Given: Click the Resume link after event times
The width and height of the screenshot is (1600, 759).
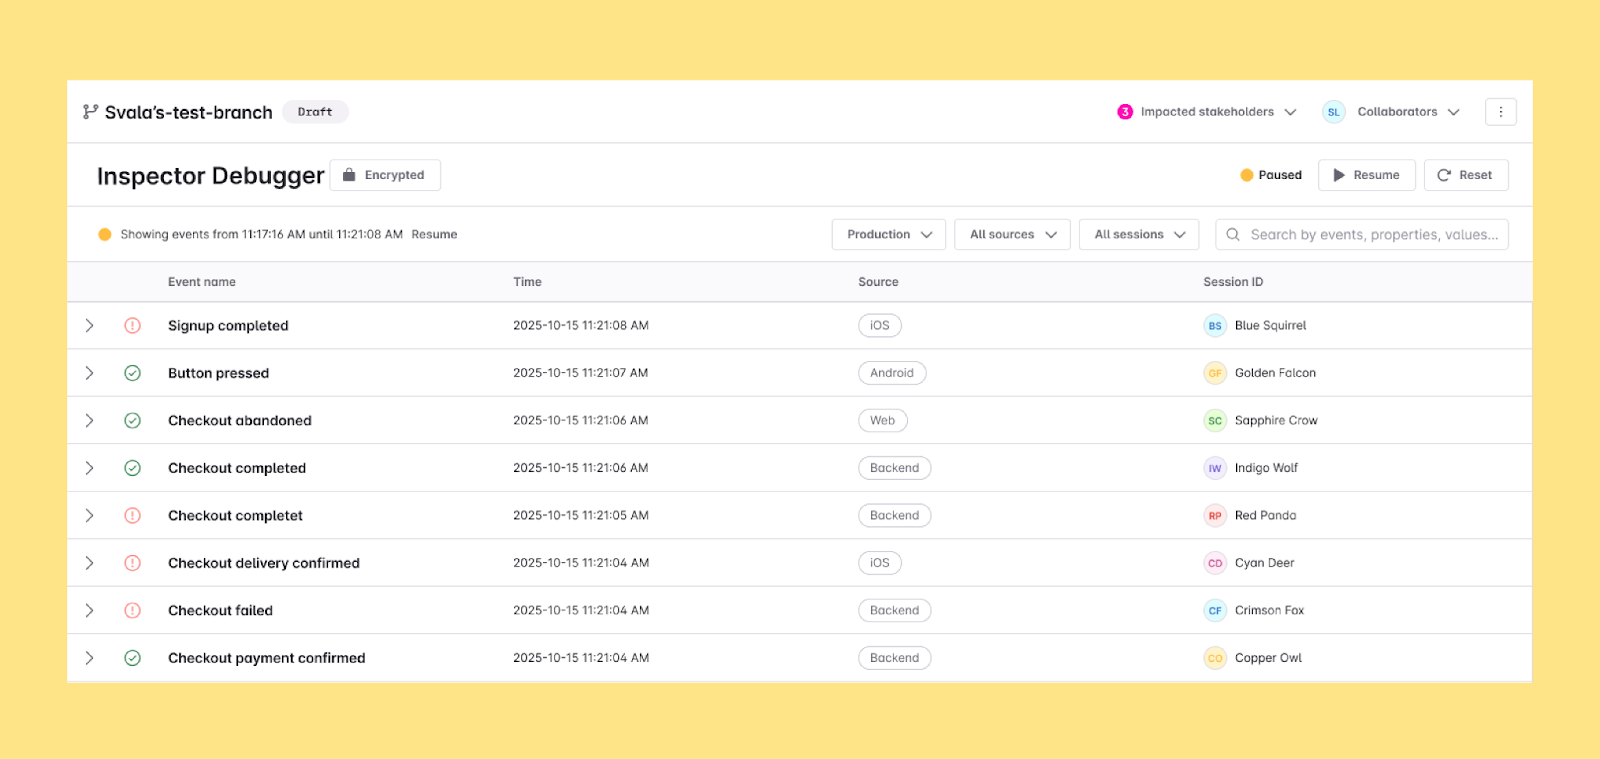Looking at the screenshot, I should (x=434, y=234).
